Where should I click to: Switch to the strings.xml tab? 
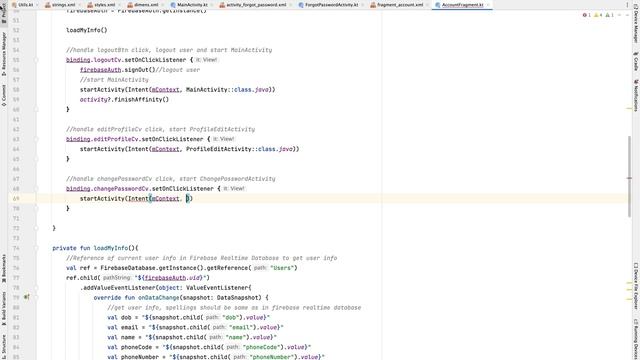(x=63, y=5)
